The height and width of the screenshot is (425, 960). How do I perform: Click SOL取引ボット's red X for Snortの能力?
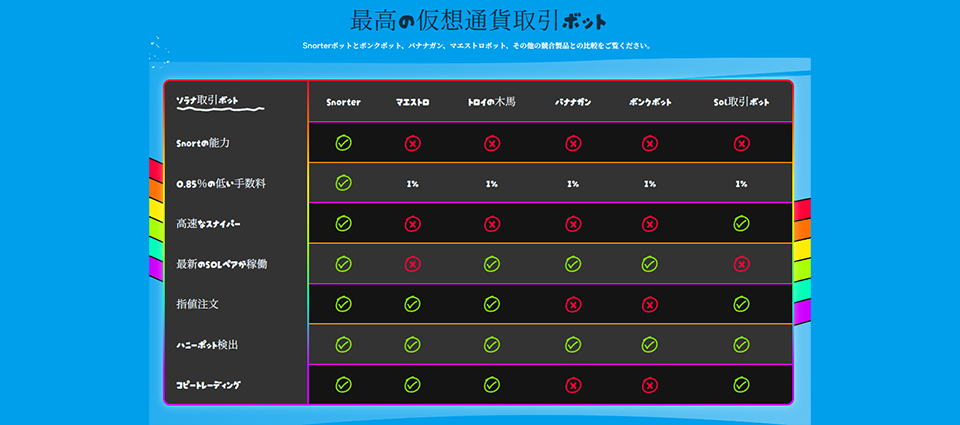pos(741,144)
